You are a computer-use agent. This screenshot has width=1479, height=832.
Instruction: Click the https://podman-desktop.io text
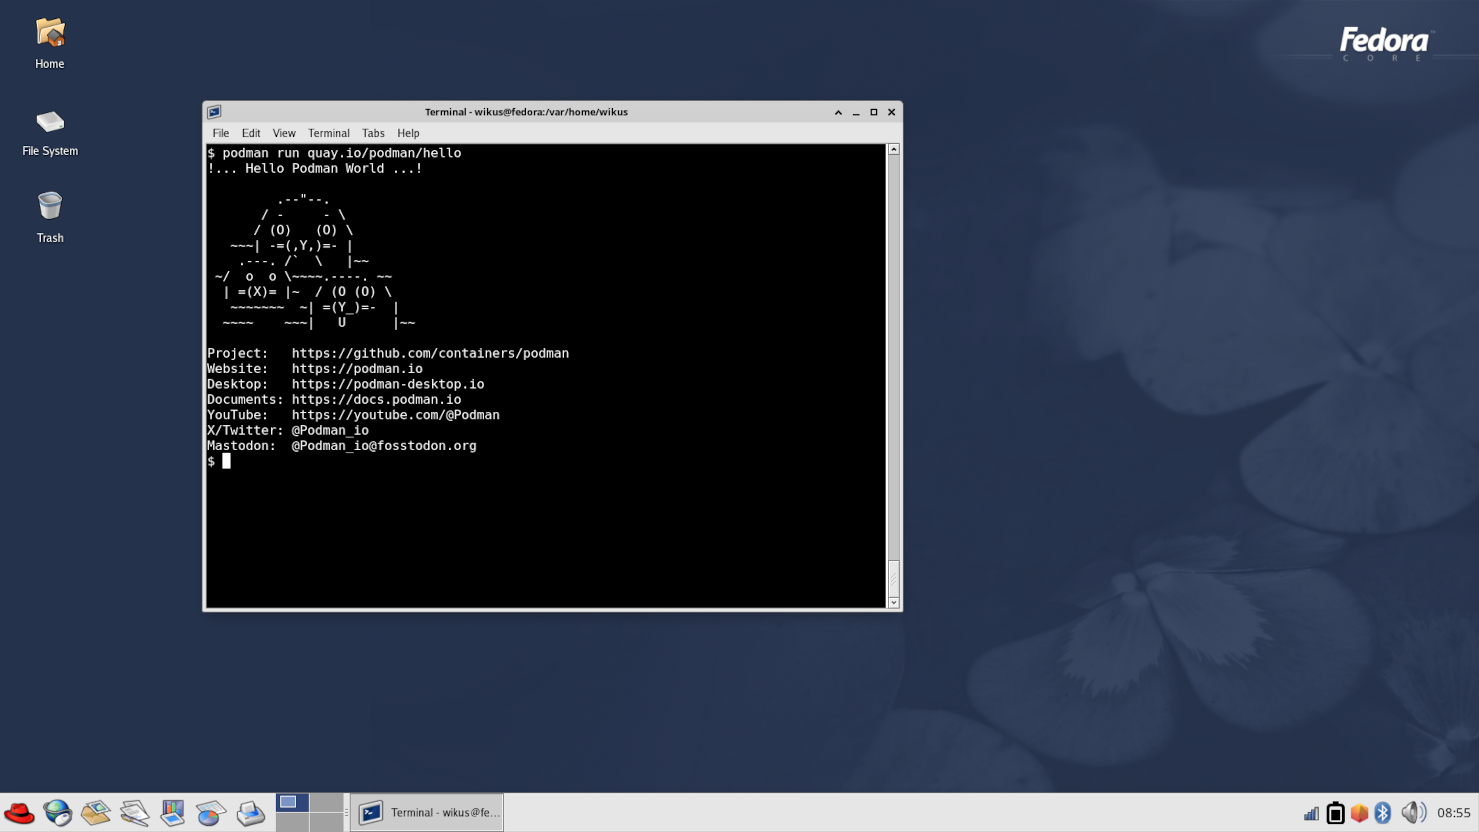[x=388, y=384]
